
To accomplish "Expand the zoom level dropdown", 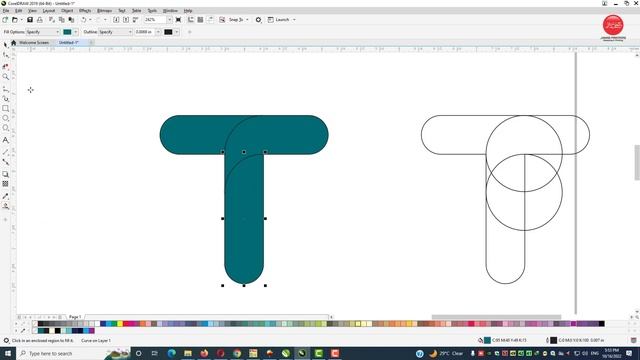I will pos(169,20).
